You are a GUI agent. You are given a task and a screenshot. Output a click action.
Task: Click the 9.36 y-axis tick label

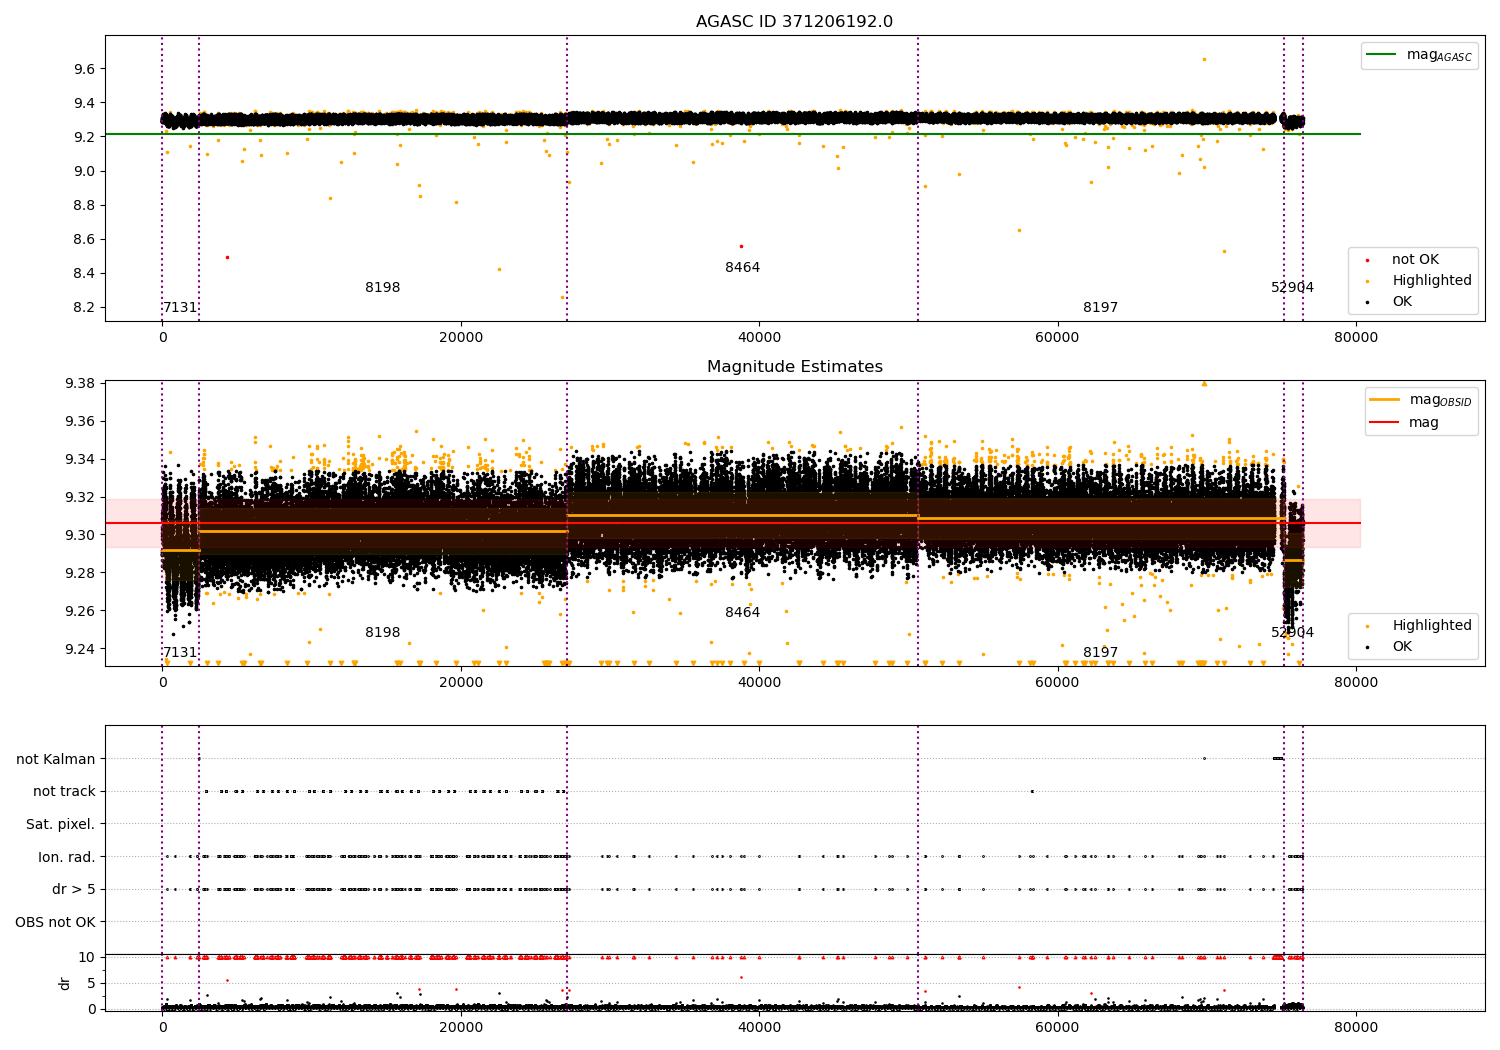tap(80, 421)
